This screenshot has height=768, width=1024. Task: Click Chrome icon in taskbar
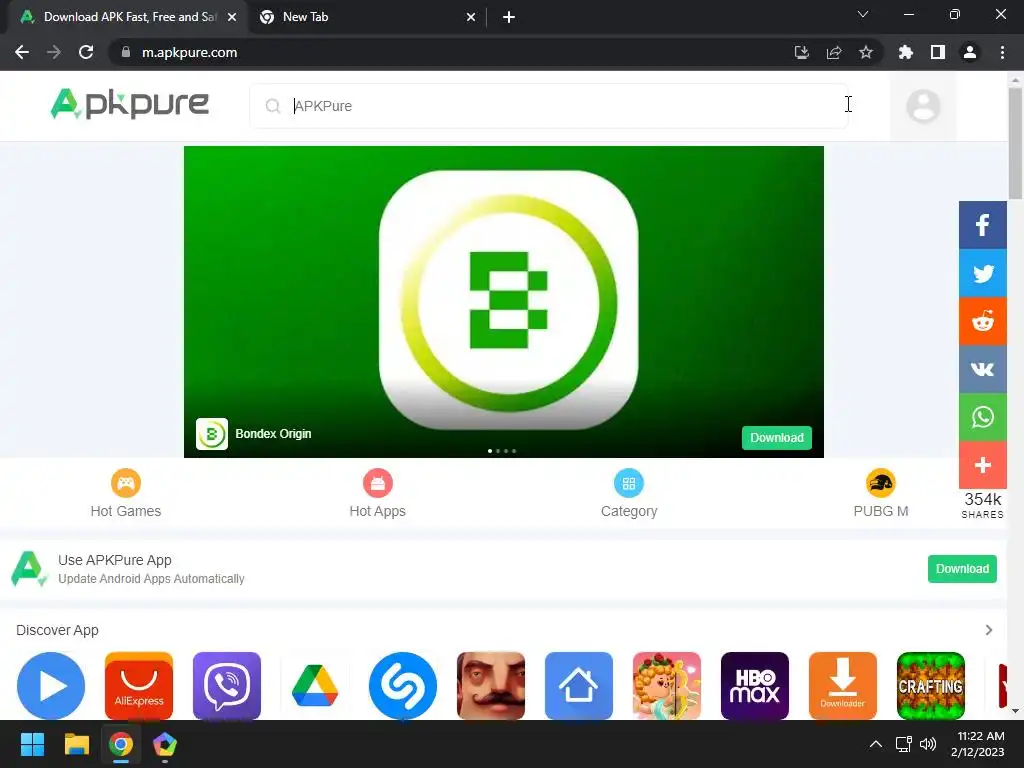(121, 744)
